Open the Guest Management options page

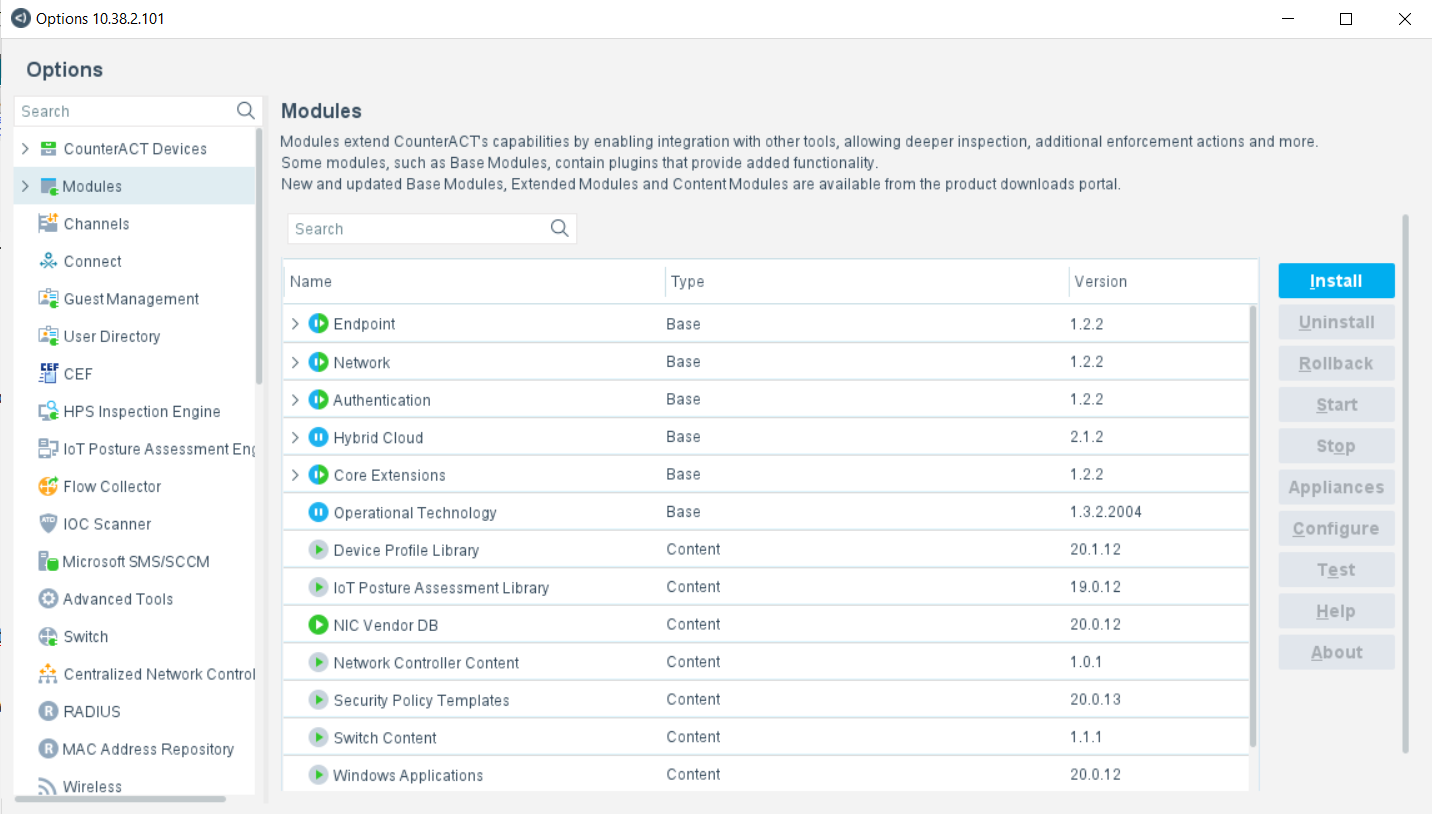click(x=130, y=299)
